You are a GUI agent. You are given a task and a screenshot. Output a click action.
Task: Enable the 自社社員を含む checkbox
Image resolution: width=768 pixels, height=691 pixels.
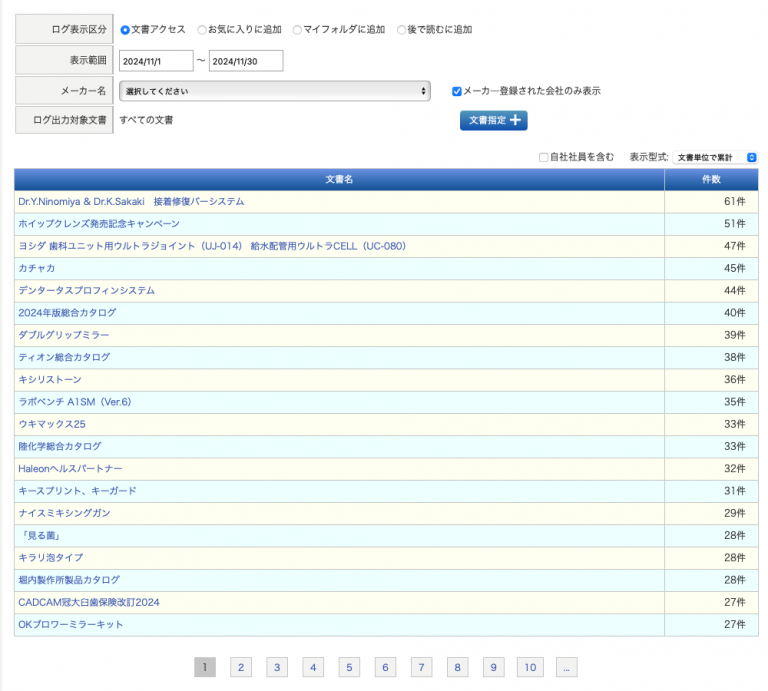tap(543, 157)
